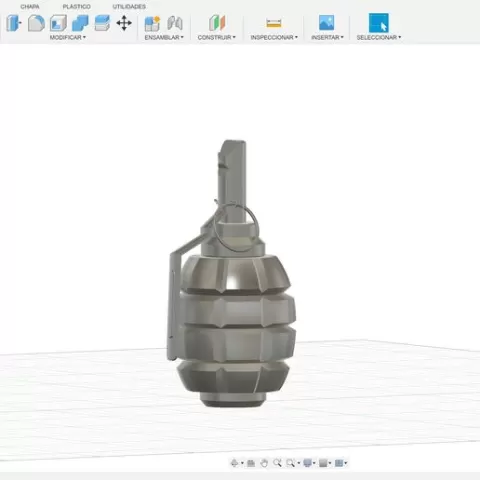Image resolution: width=480 pixels, height=480 pixels.
Task: Expand the ENSAMBLAR dropdown
Action: pyautogui.click(x=164, y=37)
